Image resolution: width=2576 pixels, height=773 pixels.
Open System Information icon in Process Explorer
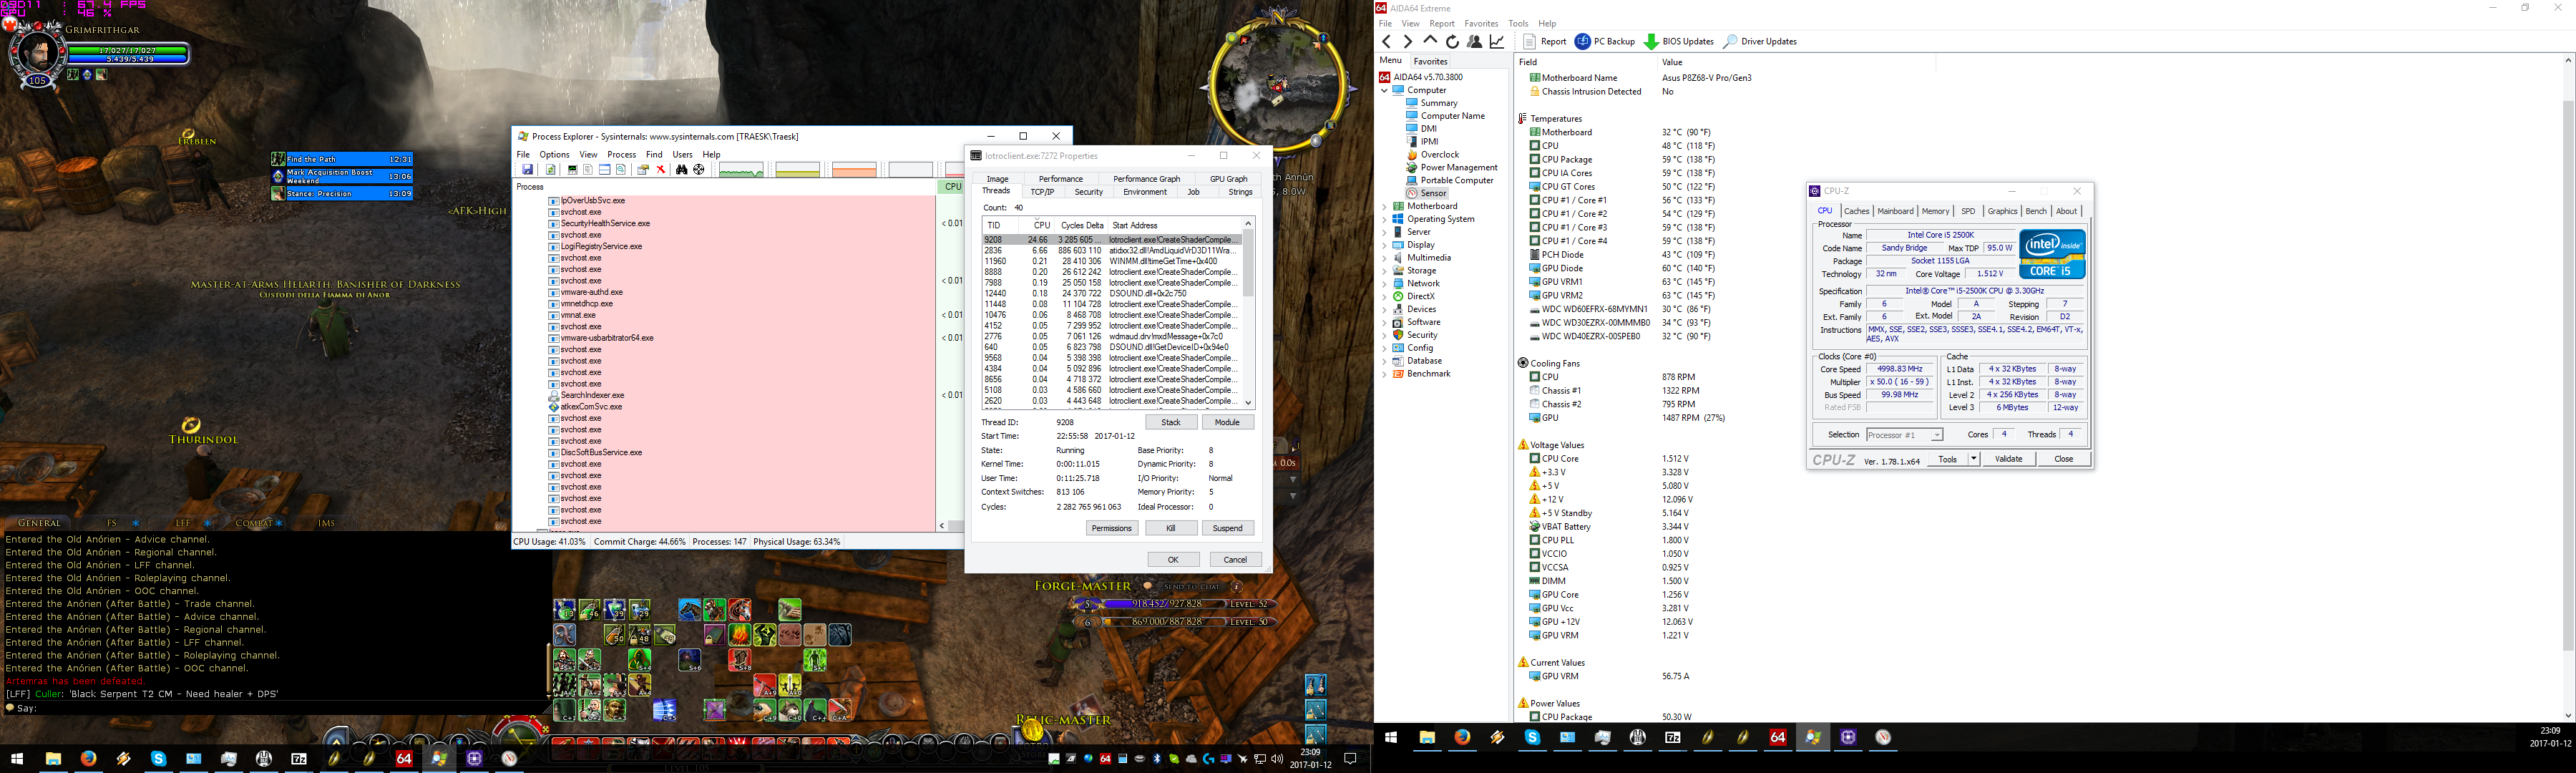point(573,170)
